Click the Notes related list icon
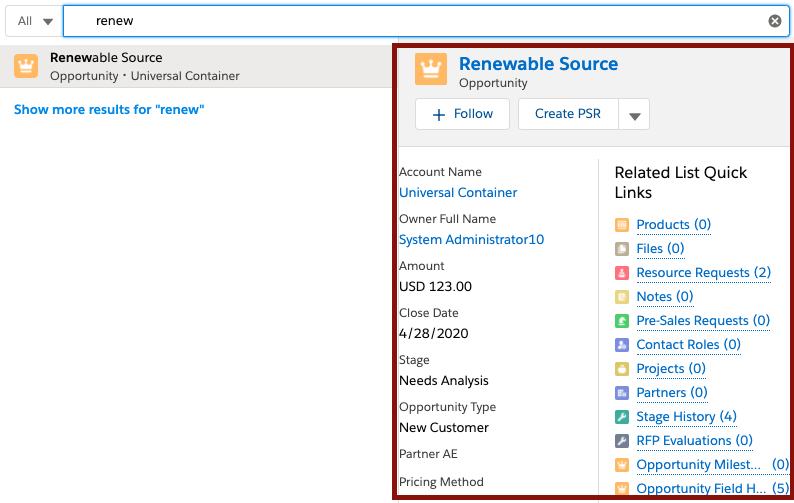This screenshot has height=503, width=794. [622, 297]
